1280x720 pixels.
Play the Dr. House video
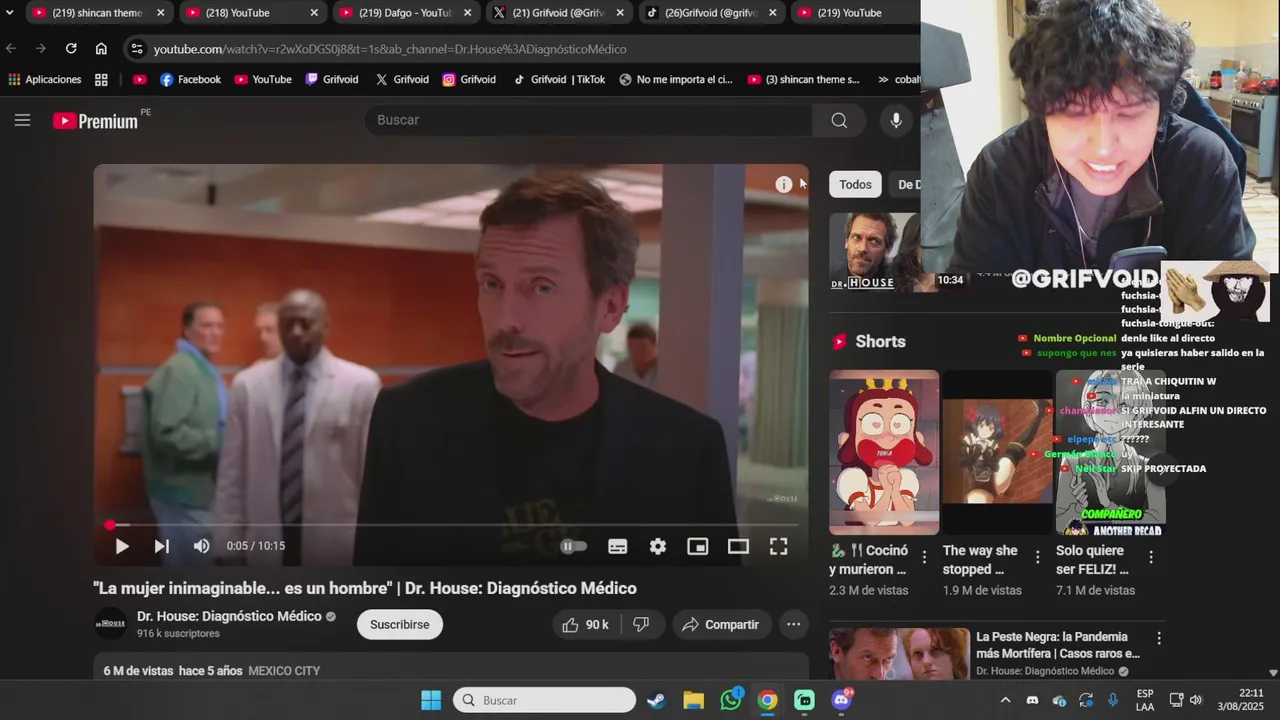click(122, 546)
